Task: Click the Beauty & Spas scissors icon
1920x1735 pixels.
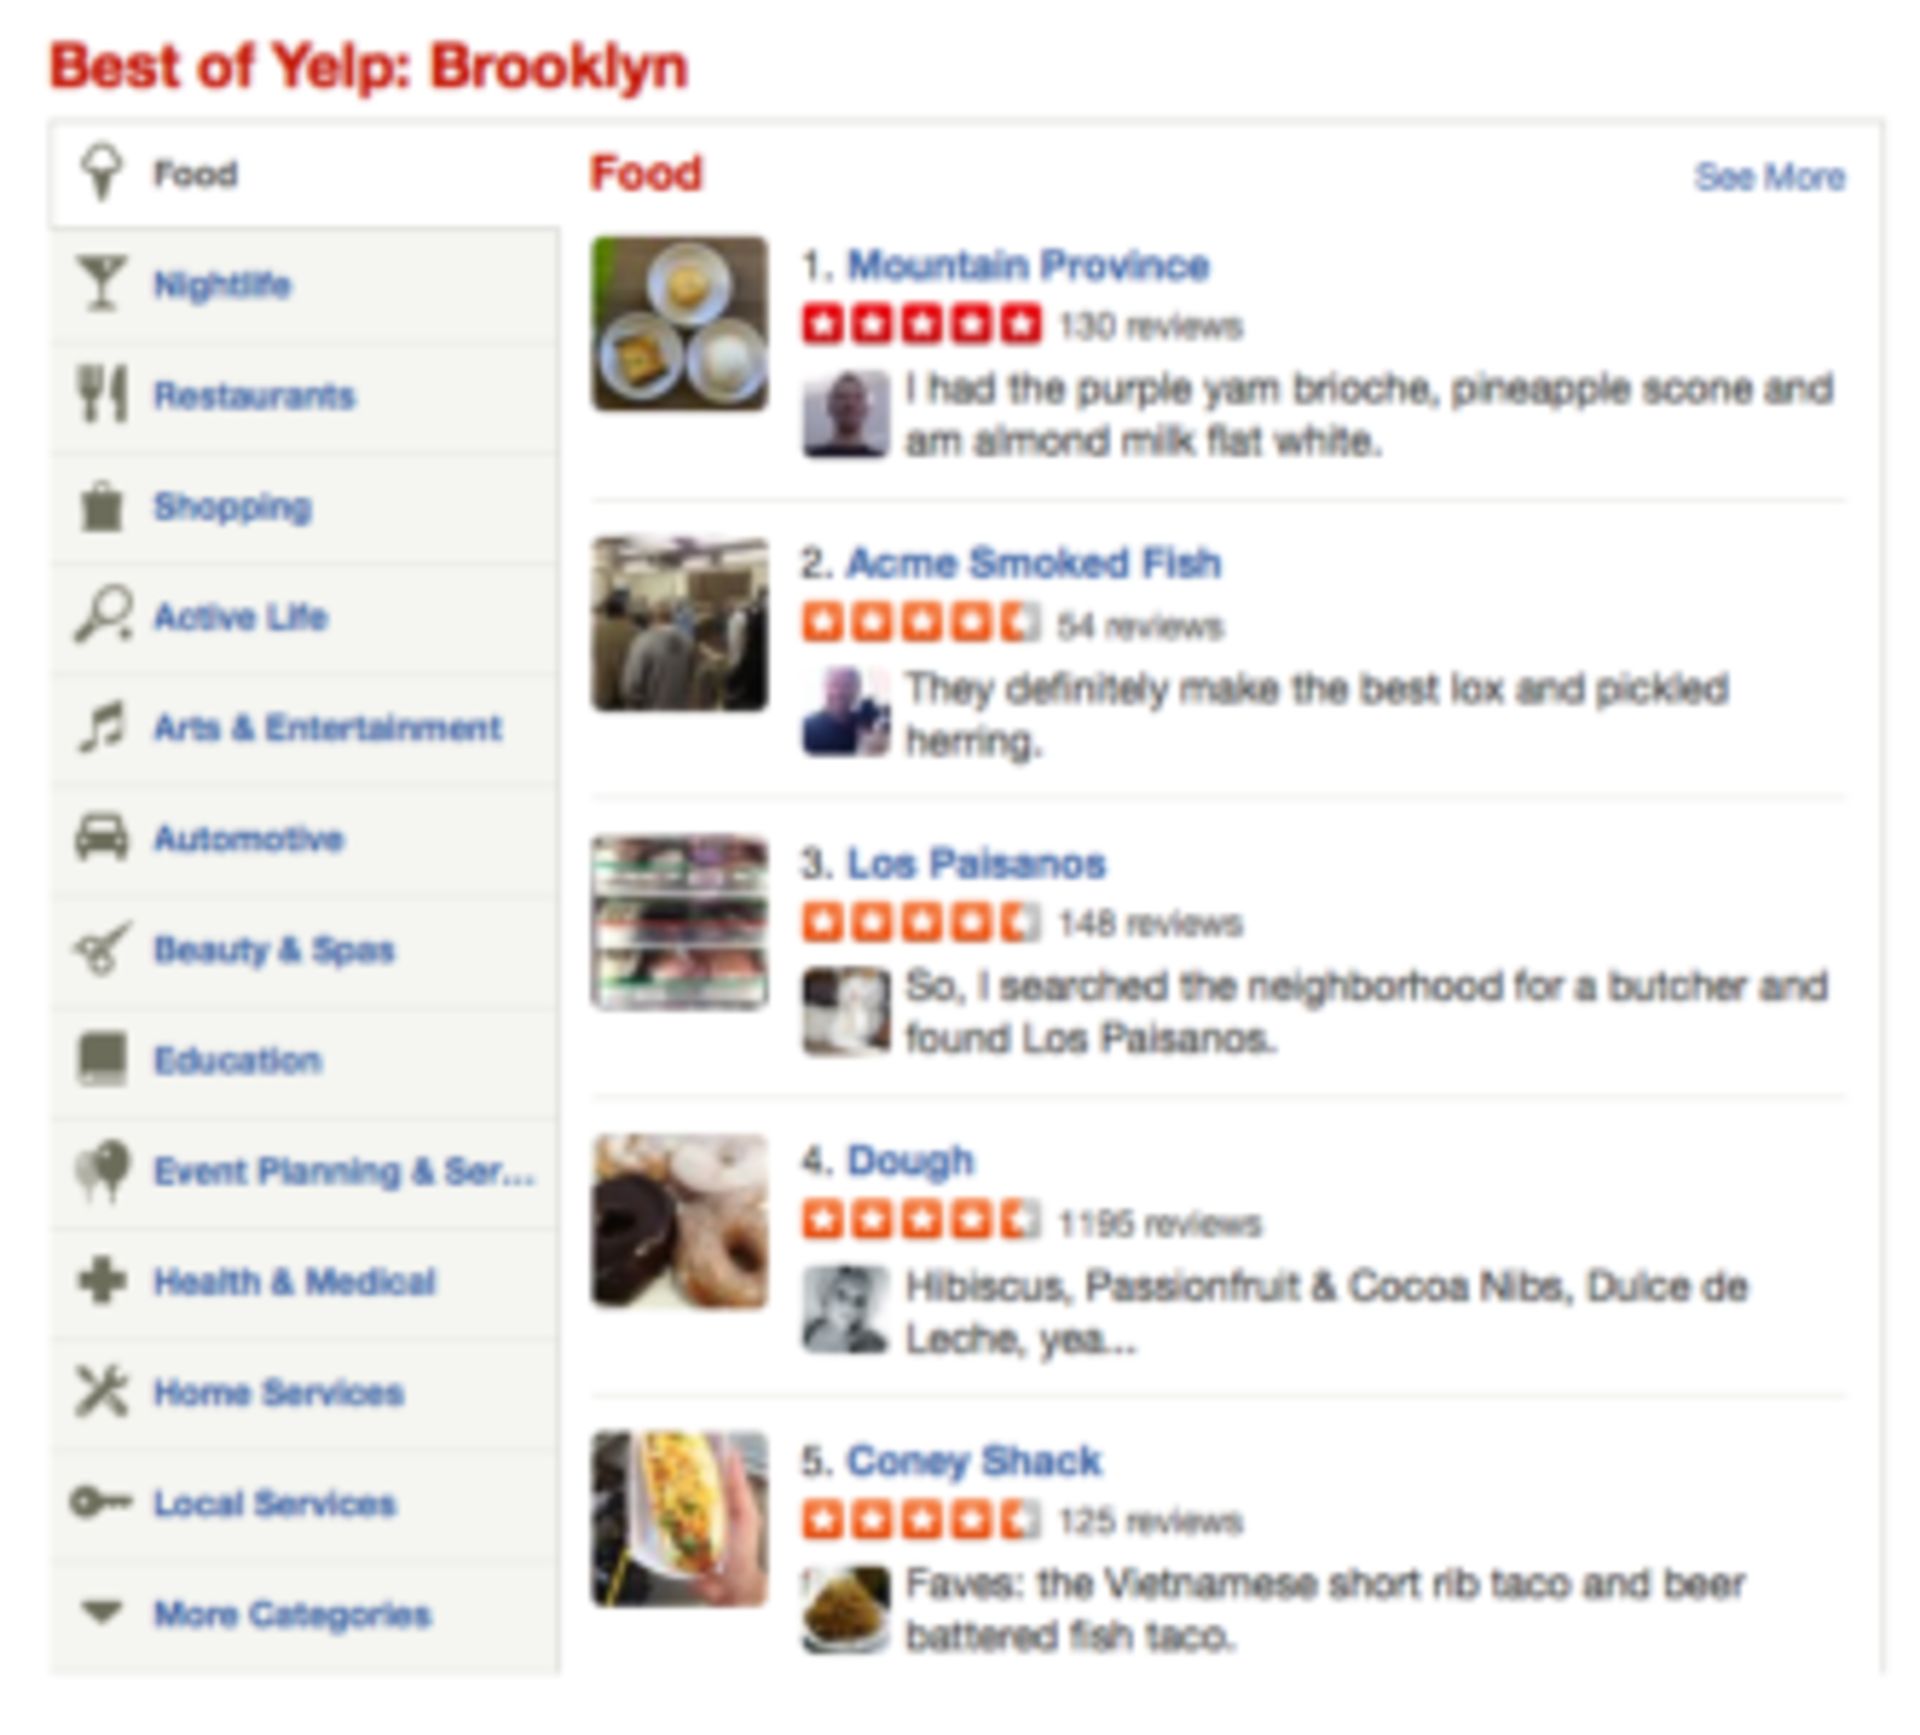Action: [x=100, y=948]
